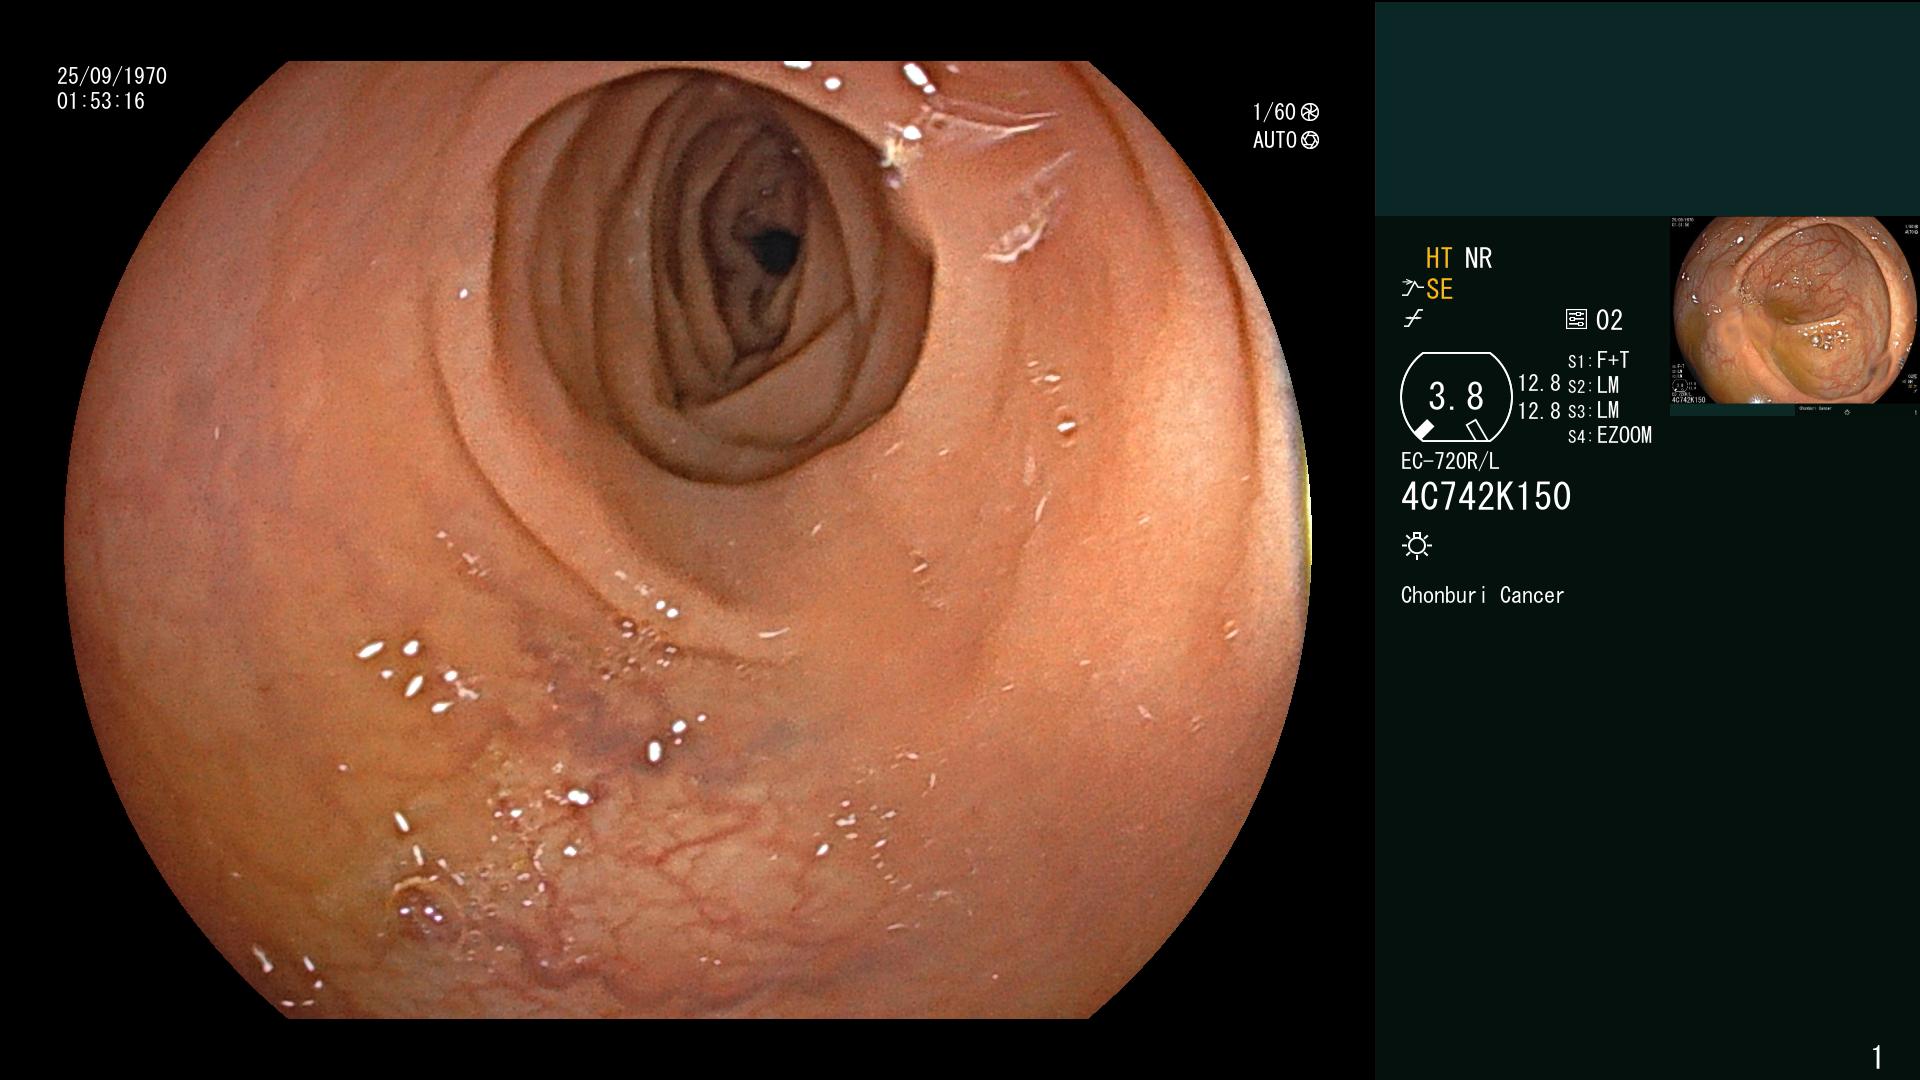This screenshot has height=1080, width=1920.
Task: Click the AUTO iris mode text
Action: (x=1275, y=140)
